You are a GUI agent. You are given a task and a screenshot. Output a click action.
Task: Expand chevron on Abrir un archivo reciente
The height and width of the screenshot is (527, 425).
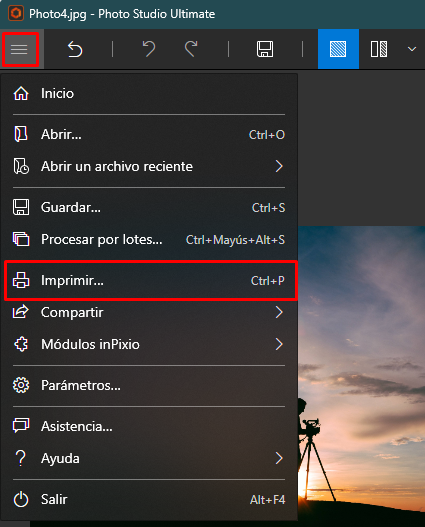click(279, 166)
